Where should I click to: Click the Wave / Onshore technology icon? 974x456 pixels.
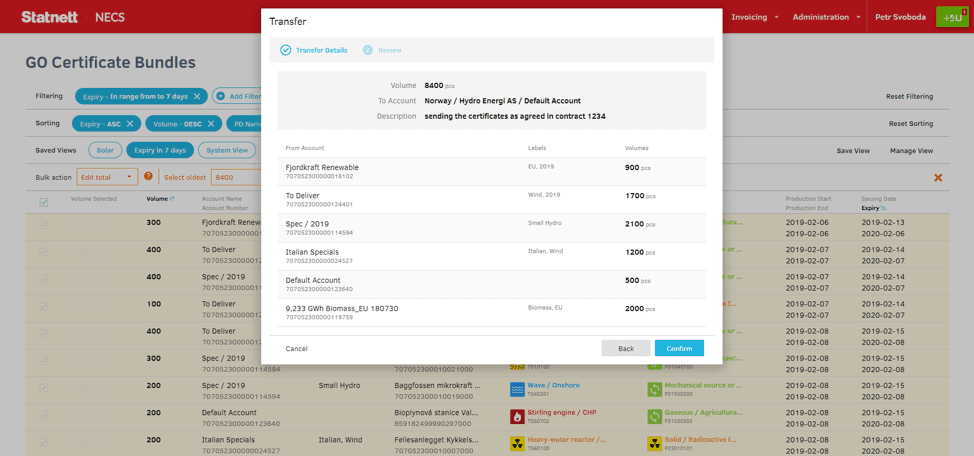pos(517,389)
